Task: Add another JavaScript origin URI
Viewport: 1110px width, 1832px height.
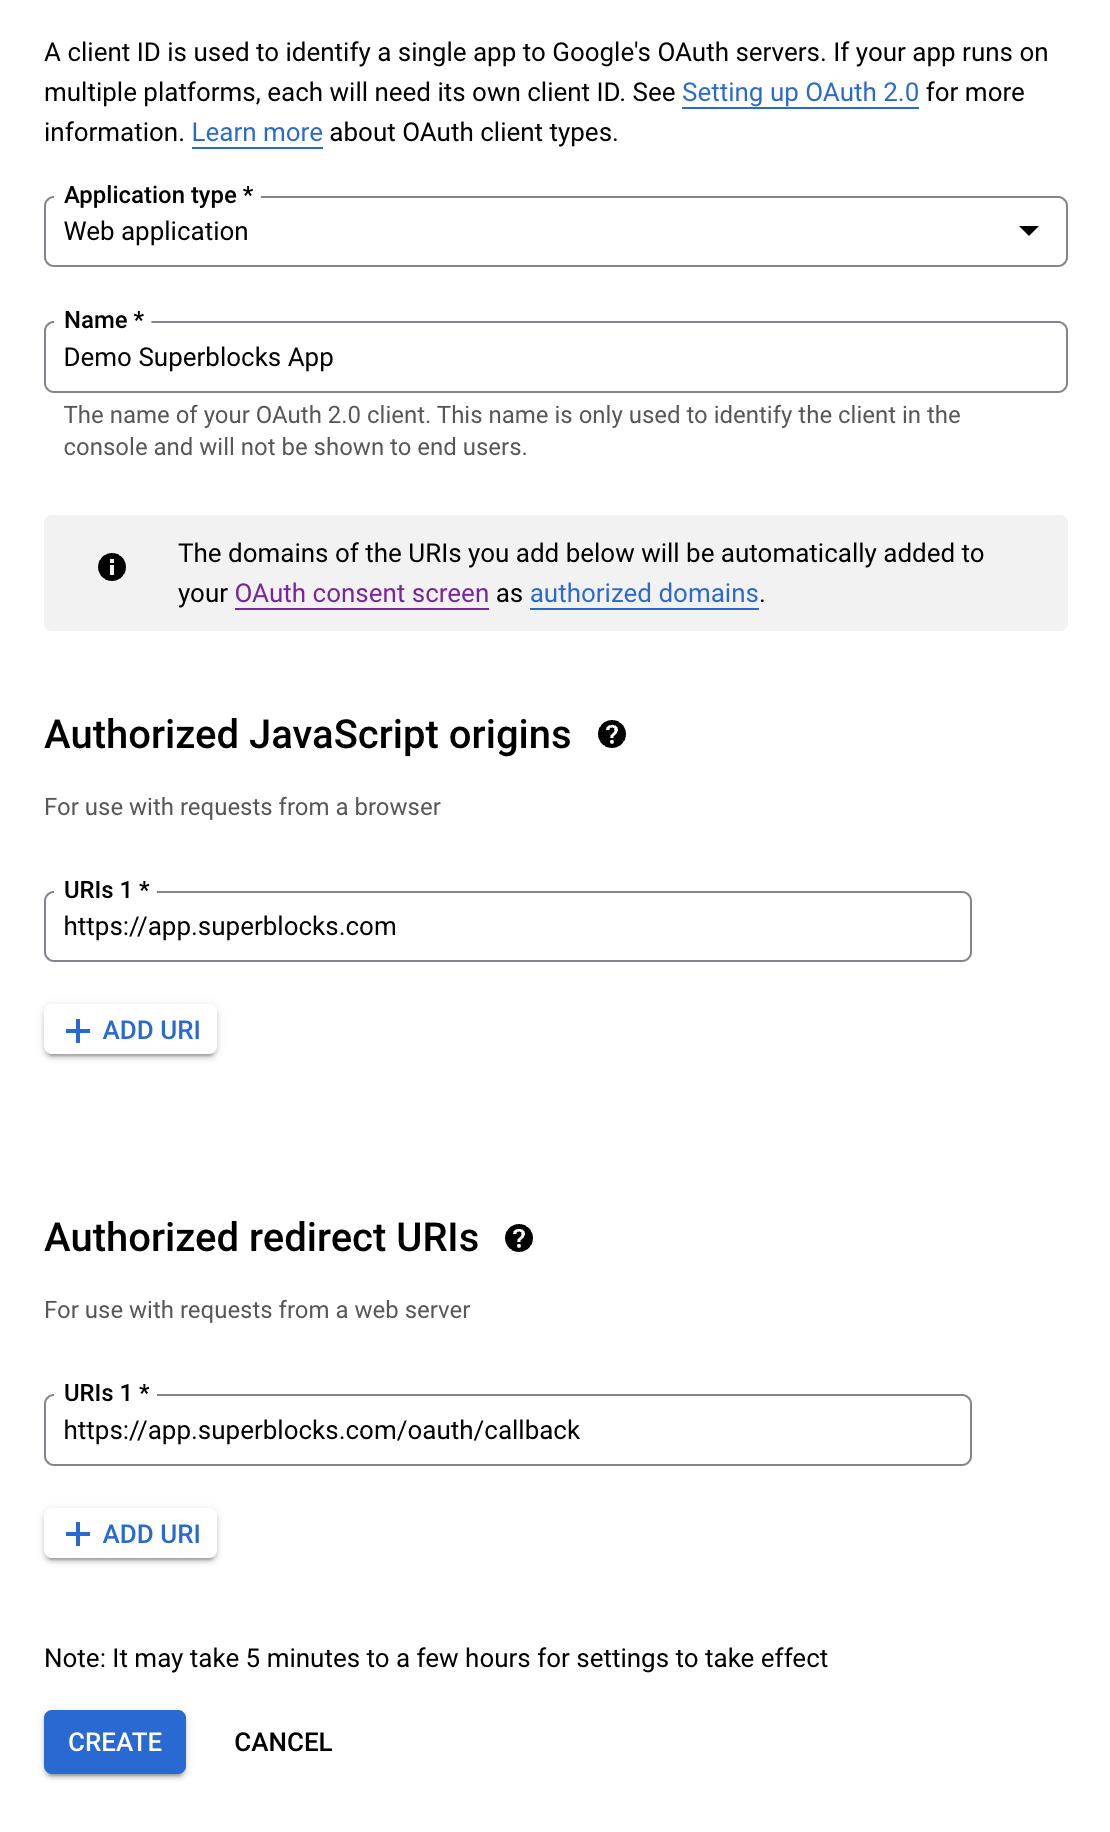Action: [x=130, y=1030]
